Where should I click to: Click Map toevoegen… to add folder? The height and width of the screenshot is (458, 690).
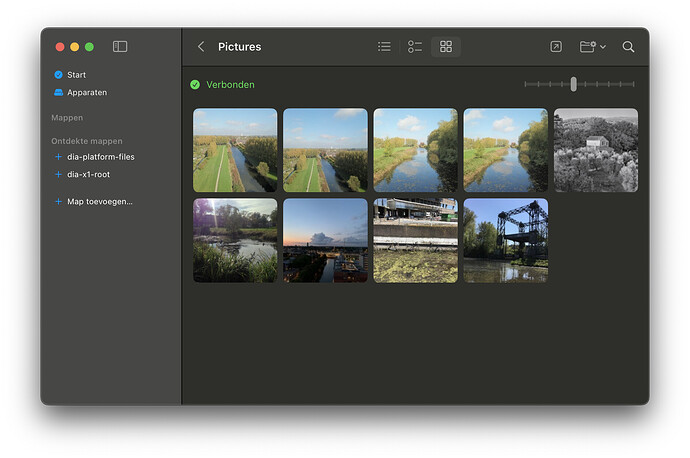point(98,202)
